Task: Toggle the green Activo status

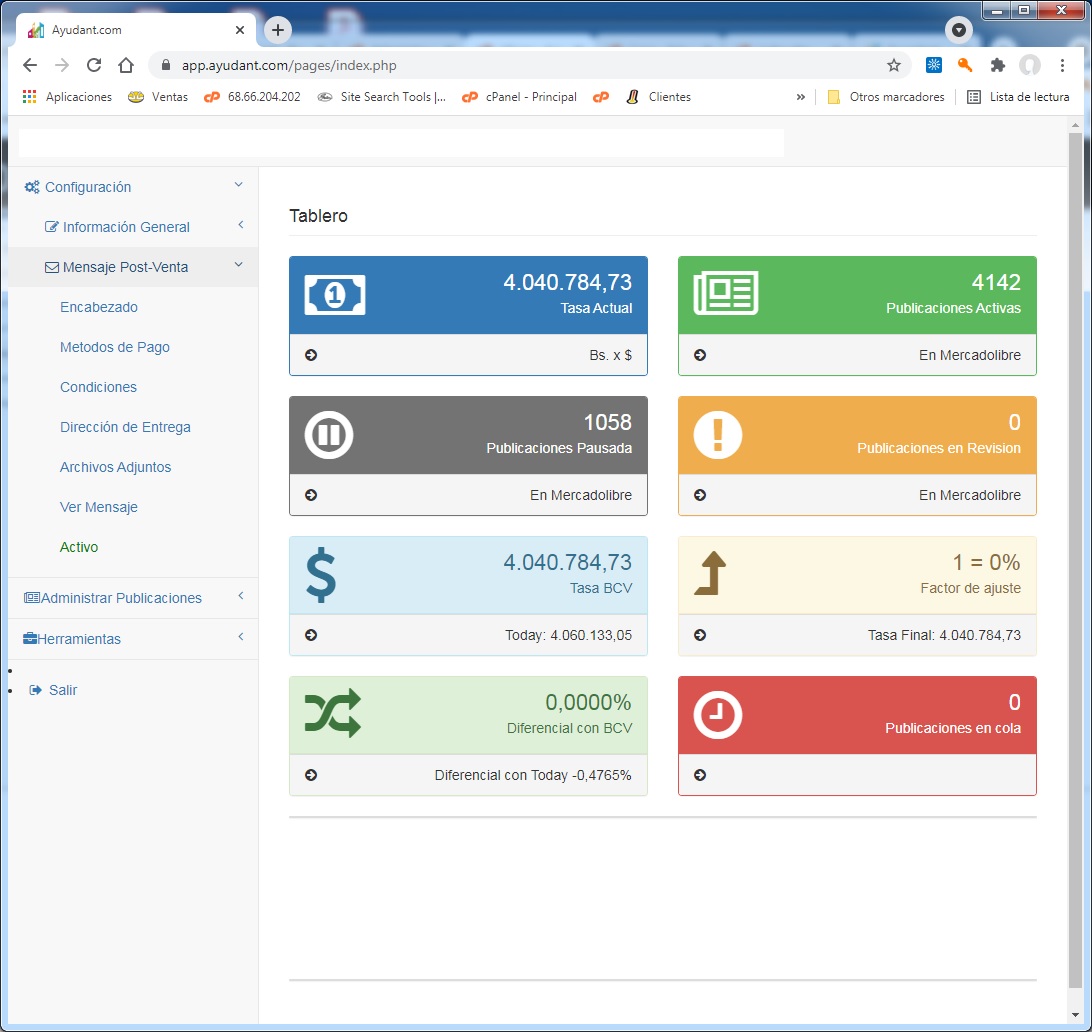Action: (x=79, y=547)
